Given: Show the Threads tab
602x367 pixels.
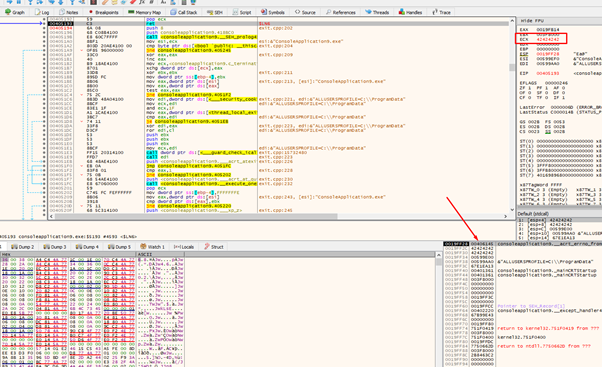Looking at the screenshot, I should (377, 12).
